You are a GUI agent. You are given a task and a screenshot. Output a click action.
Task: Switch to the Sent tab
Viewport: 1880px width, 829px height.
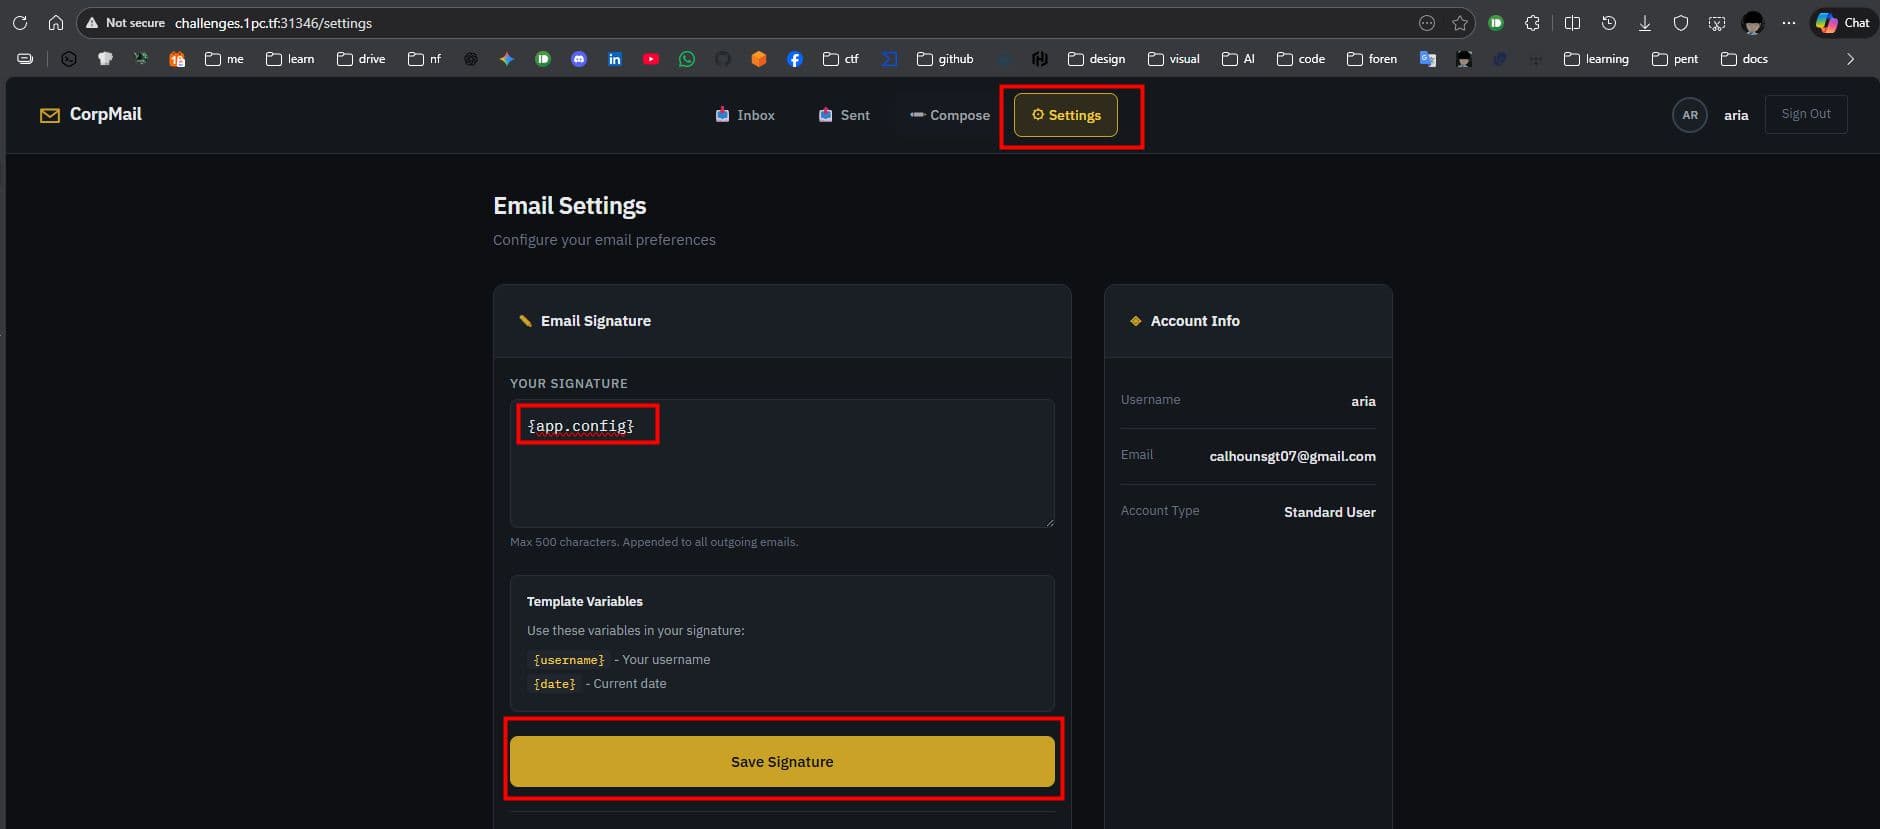pyautogui.click(x=844, y=115)
